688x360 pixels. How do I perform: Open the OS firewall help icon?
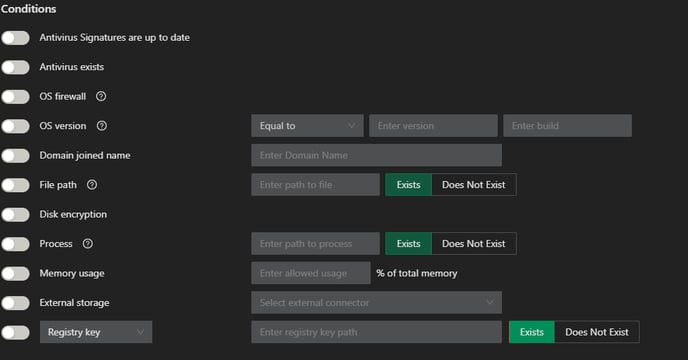101,96
